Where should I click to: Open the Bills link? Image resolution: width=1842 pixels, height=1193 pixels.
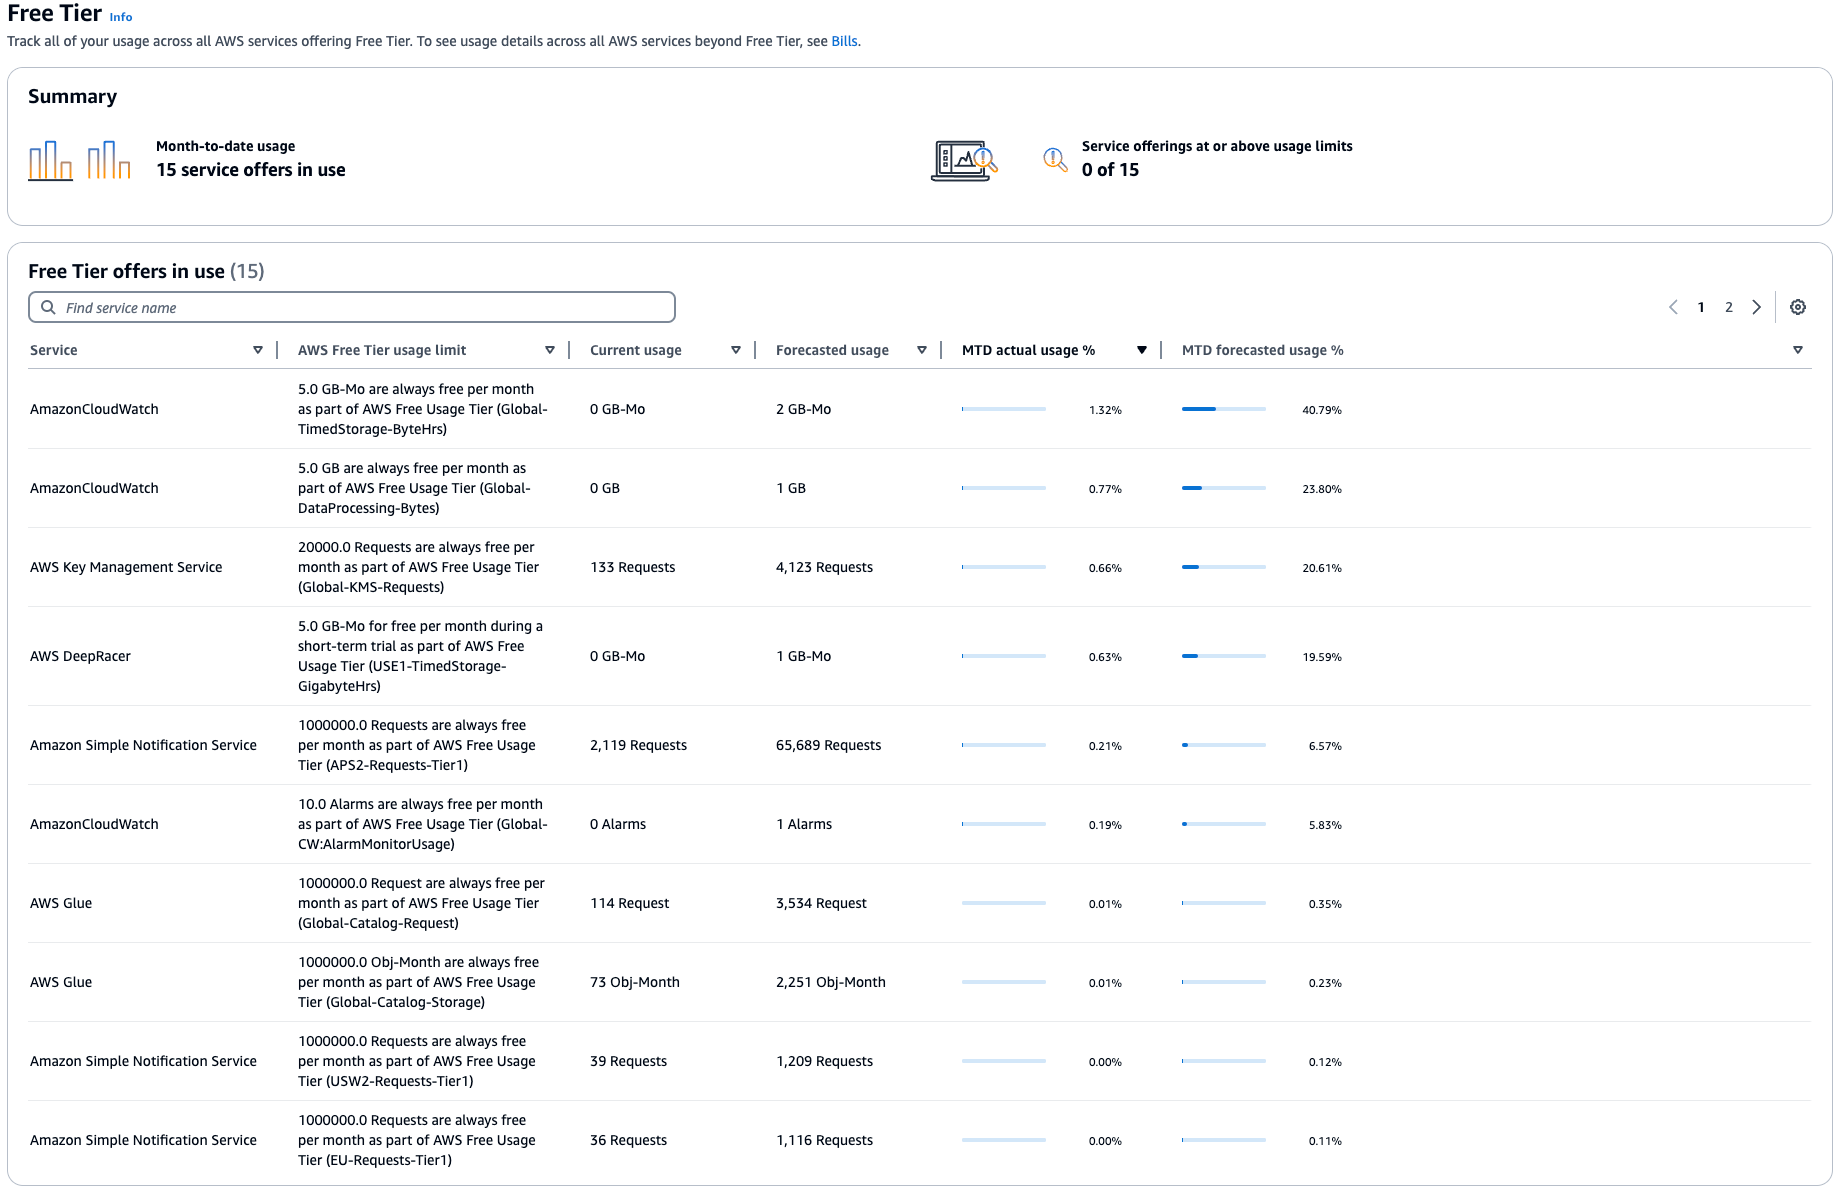click(x=844, y=41)
